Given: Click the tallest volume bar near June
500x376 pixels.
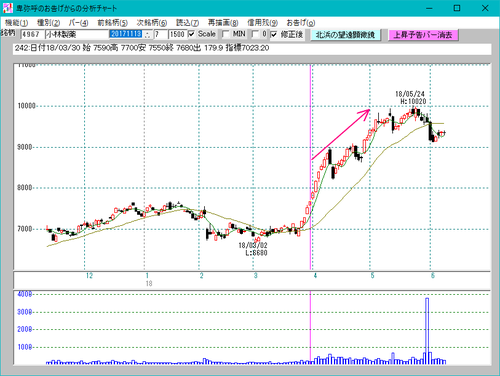Looking at the screenshot, I should click(x=427, y=331).
